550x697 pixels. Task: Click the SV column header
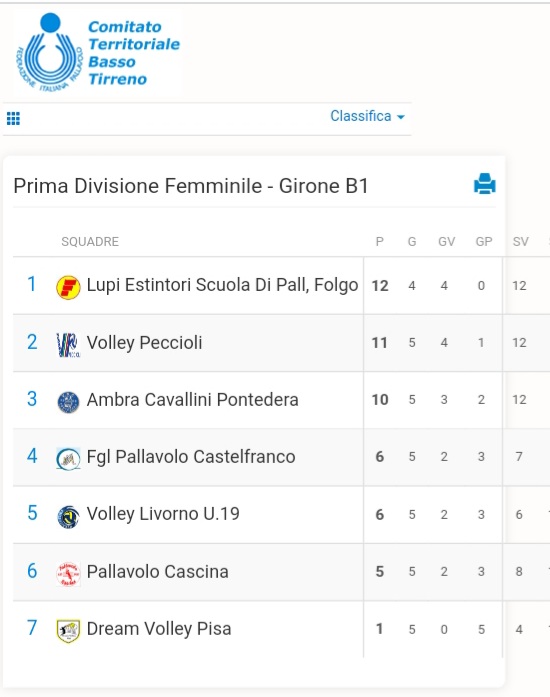tap(521, 241)
